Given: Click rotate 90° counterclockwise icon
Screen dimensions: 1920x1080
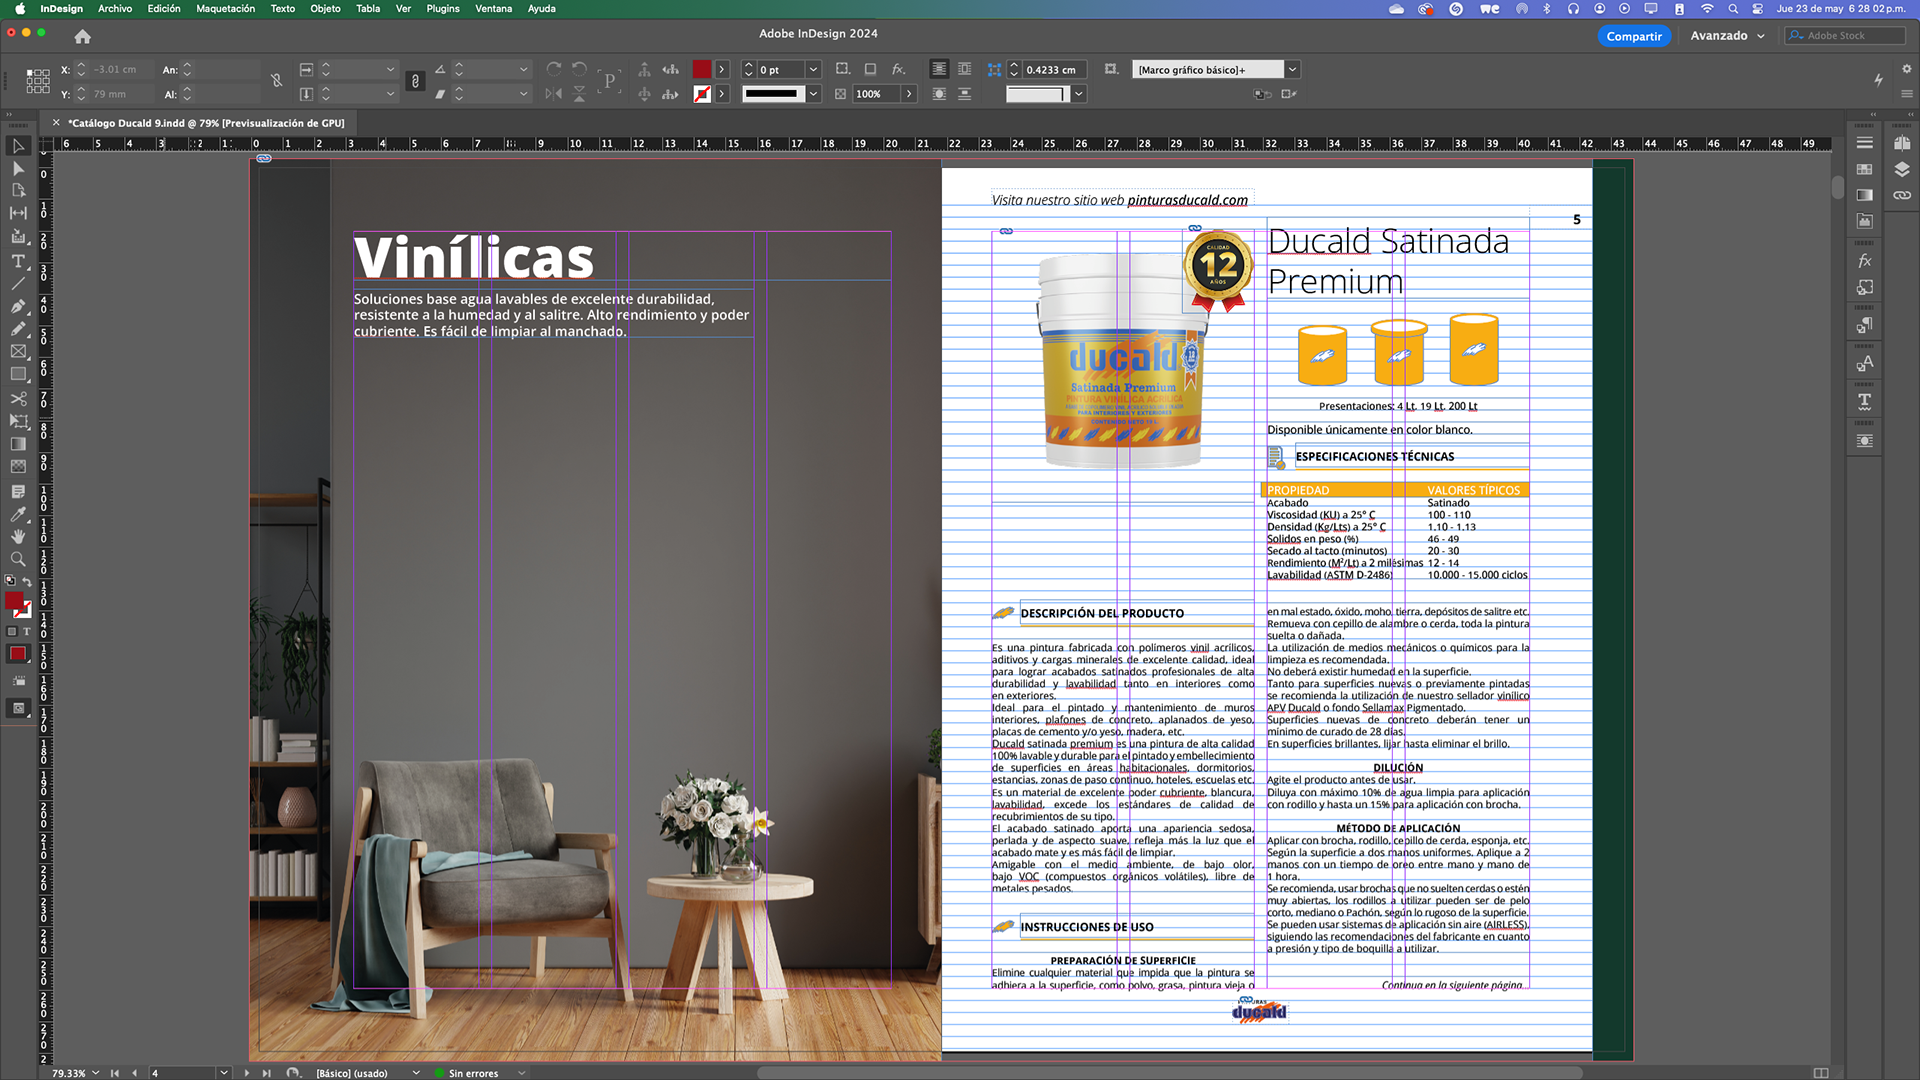Looking at the screenshot, I should (579, 69).
